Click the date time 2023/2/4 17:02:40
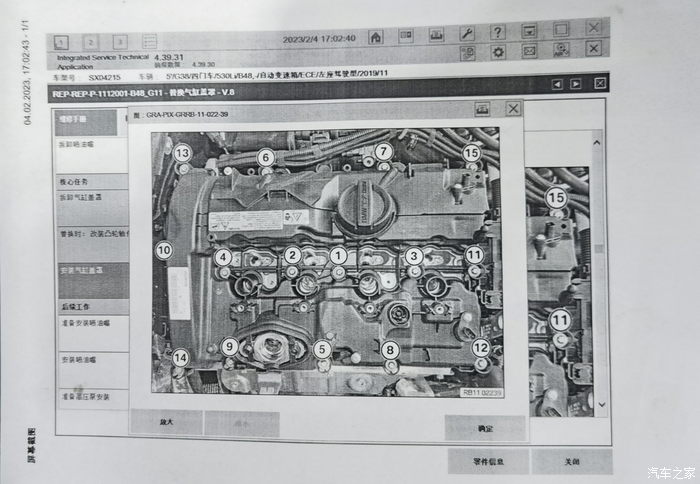Screen dimensions: 700x484 [x=319, y=39]
